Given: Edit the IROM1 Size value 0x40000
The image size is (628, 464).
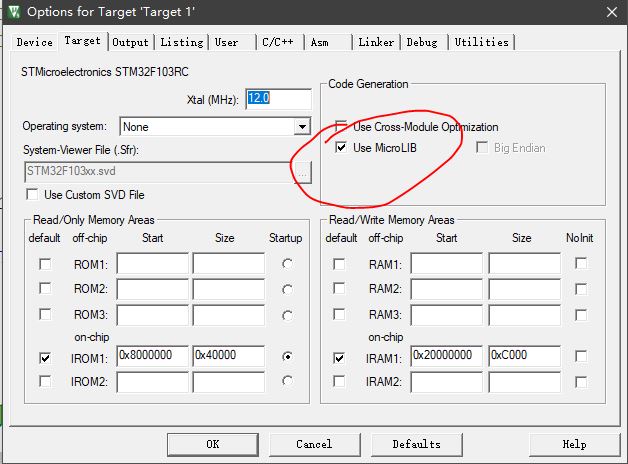Looking at the screenshot, I should click(228, 356).
